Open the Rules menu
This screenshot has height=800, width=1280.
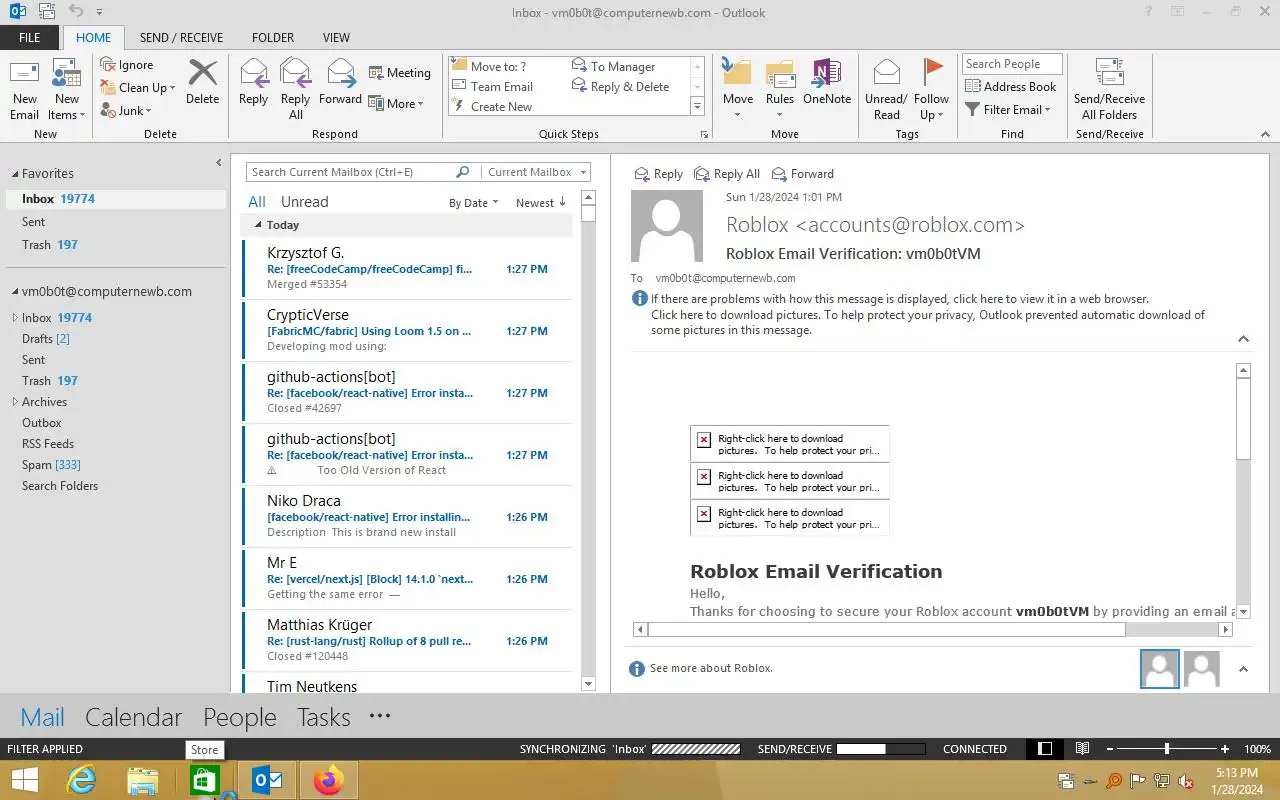tap(780, 90)
